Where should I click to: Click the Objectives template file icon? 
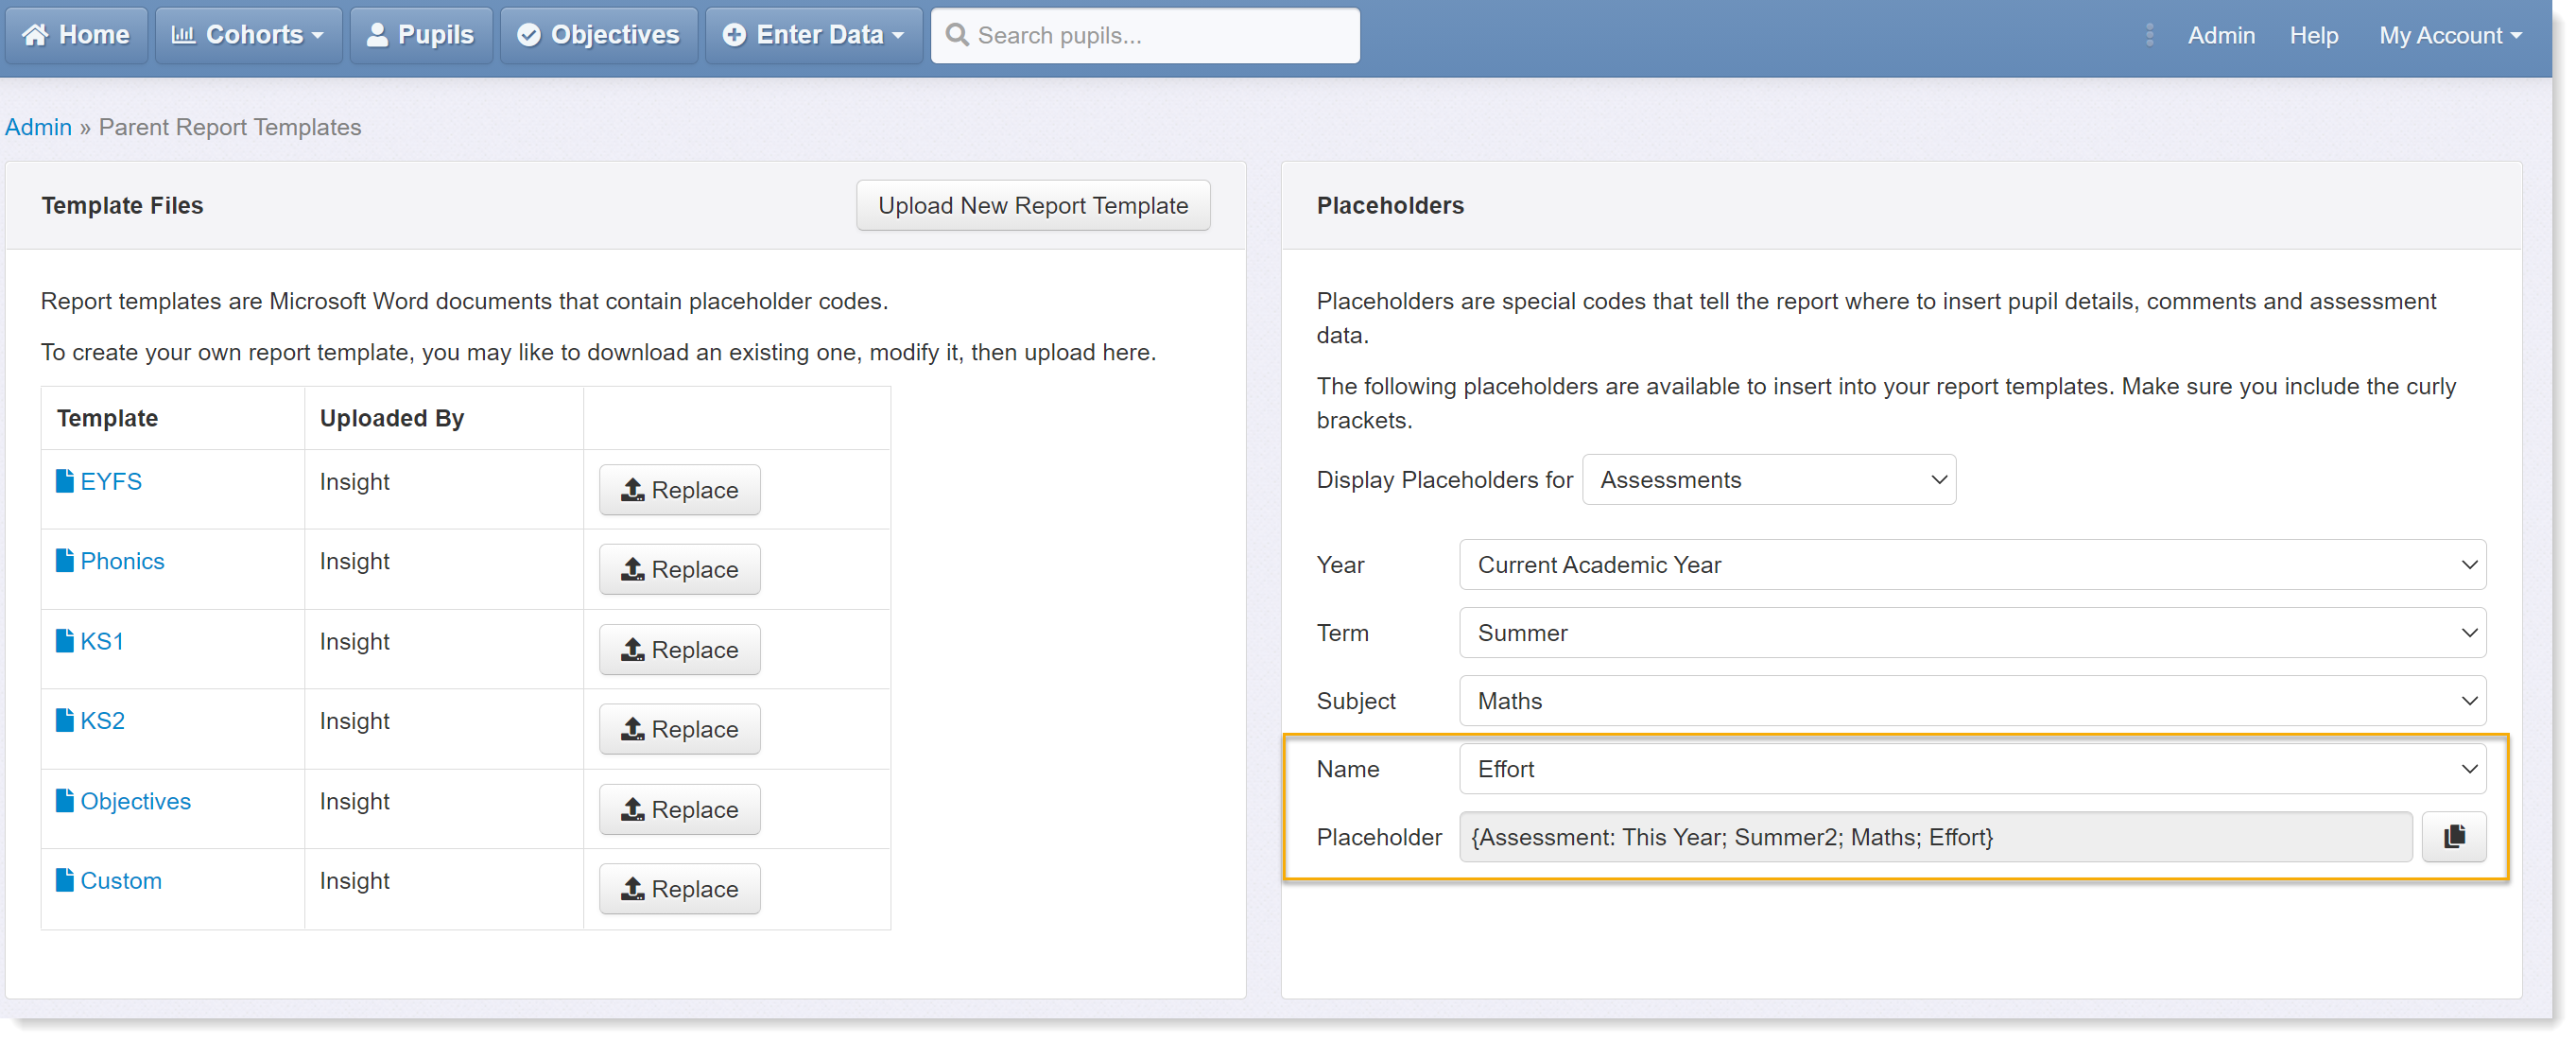(x=65, y=801)
